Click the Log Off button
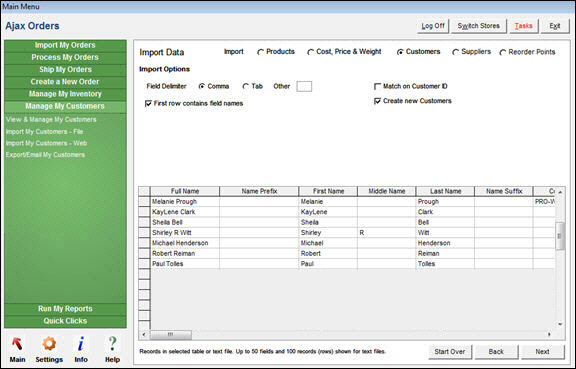576x369 pixels. pos(433,26)
